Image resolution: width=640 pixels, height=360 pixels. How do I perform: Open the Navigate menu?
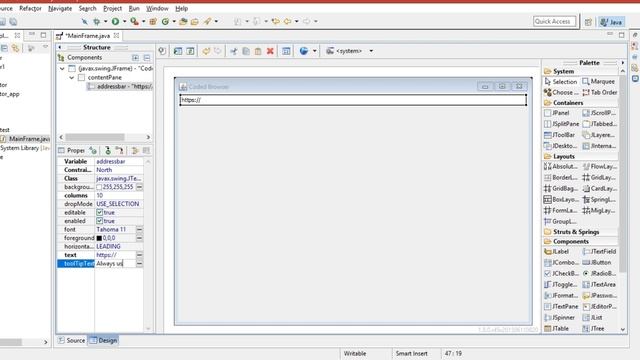coord(60,8)
